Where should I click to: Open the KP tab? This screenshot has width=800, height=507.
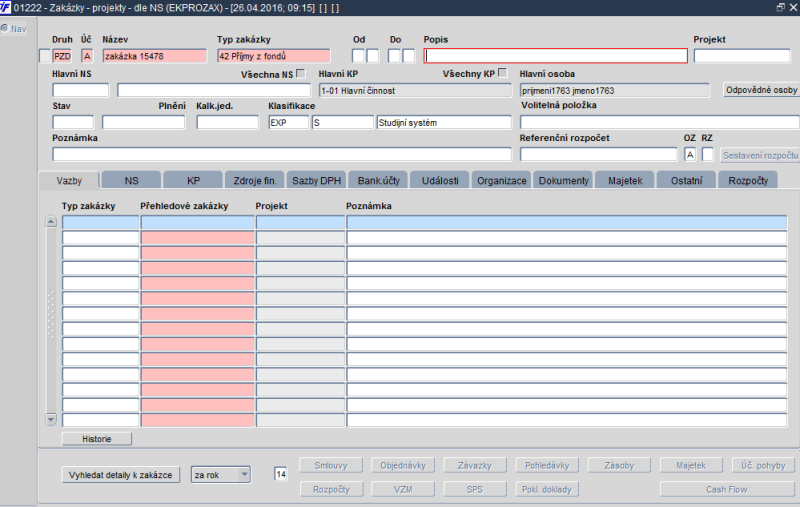[x=193, y=181]
